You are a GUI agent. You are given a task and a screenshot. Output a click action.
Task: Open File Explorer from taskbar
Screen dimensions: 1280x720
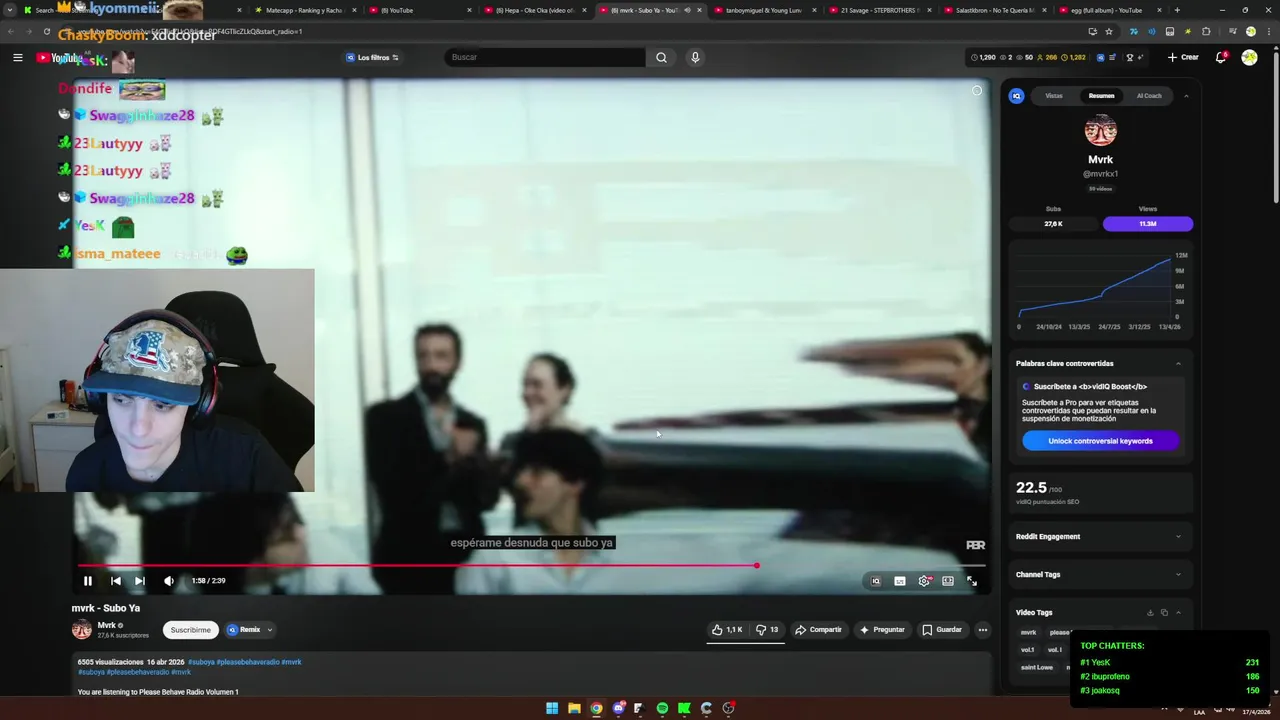pos(574,708)
